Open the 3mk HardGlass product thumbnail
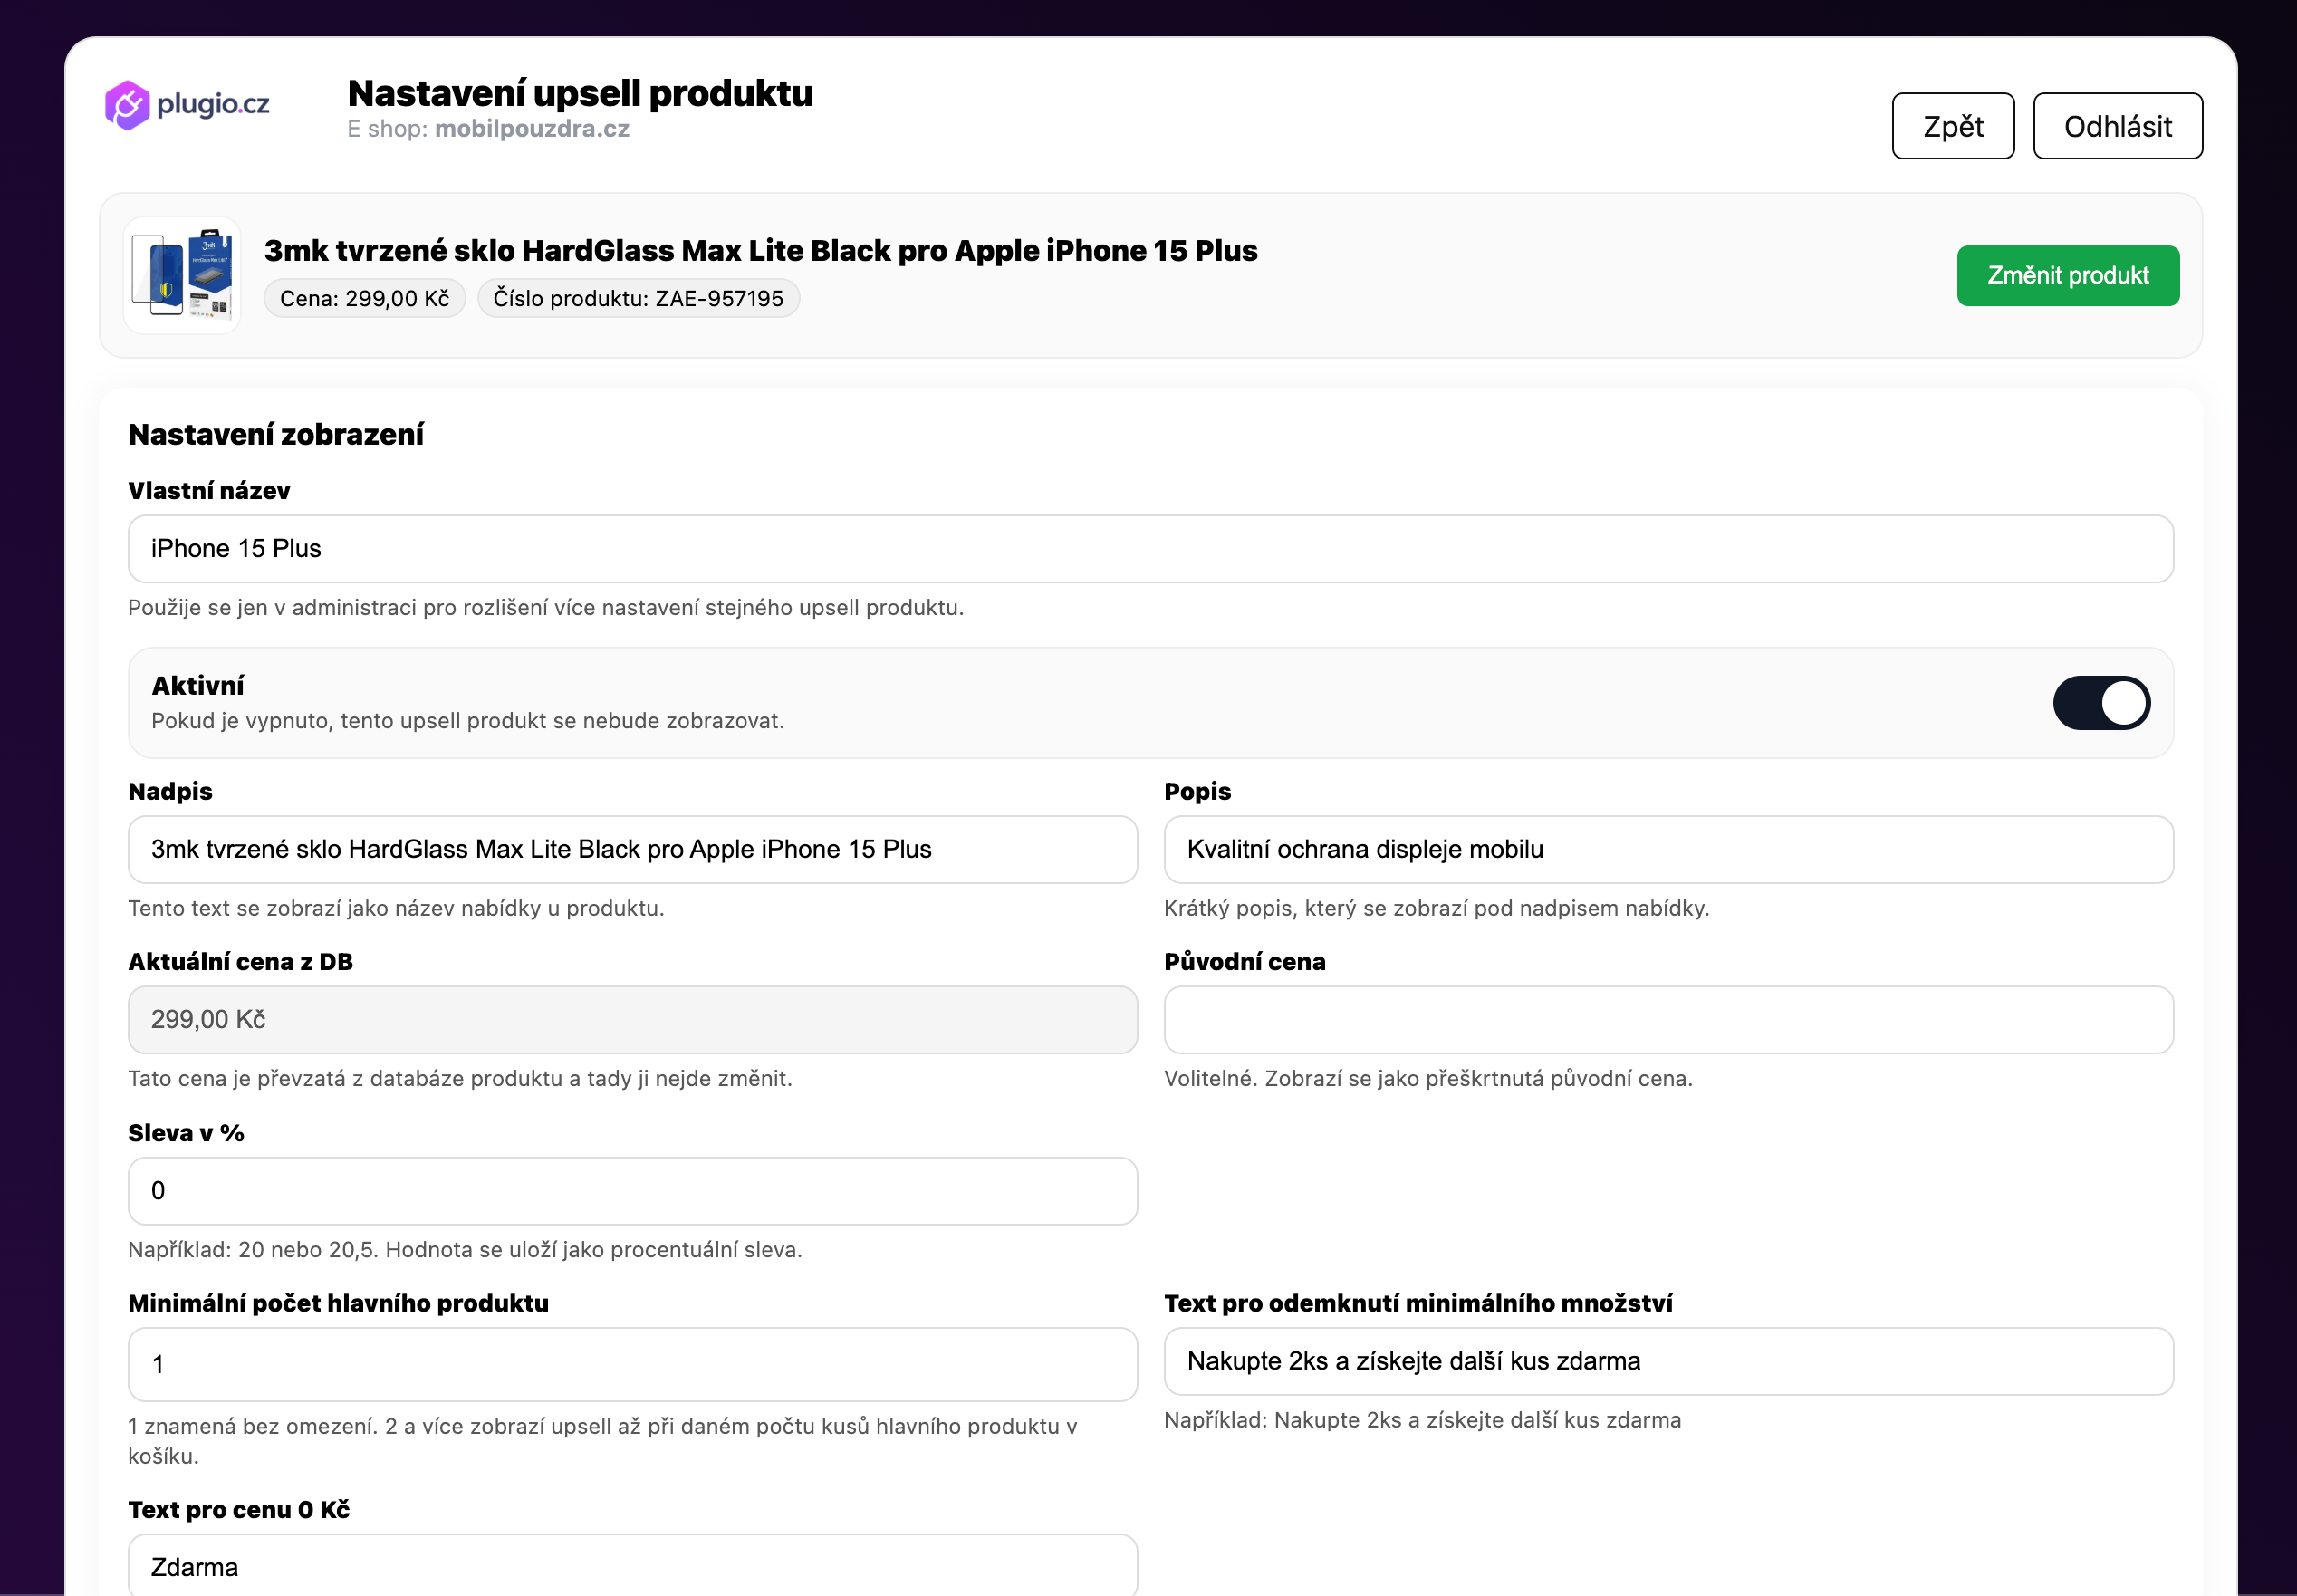 point(182,275)
